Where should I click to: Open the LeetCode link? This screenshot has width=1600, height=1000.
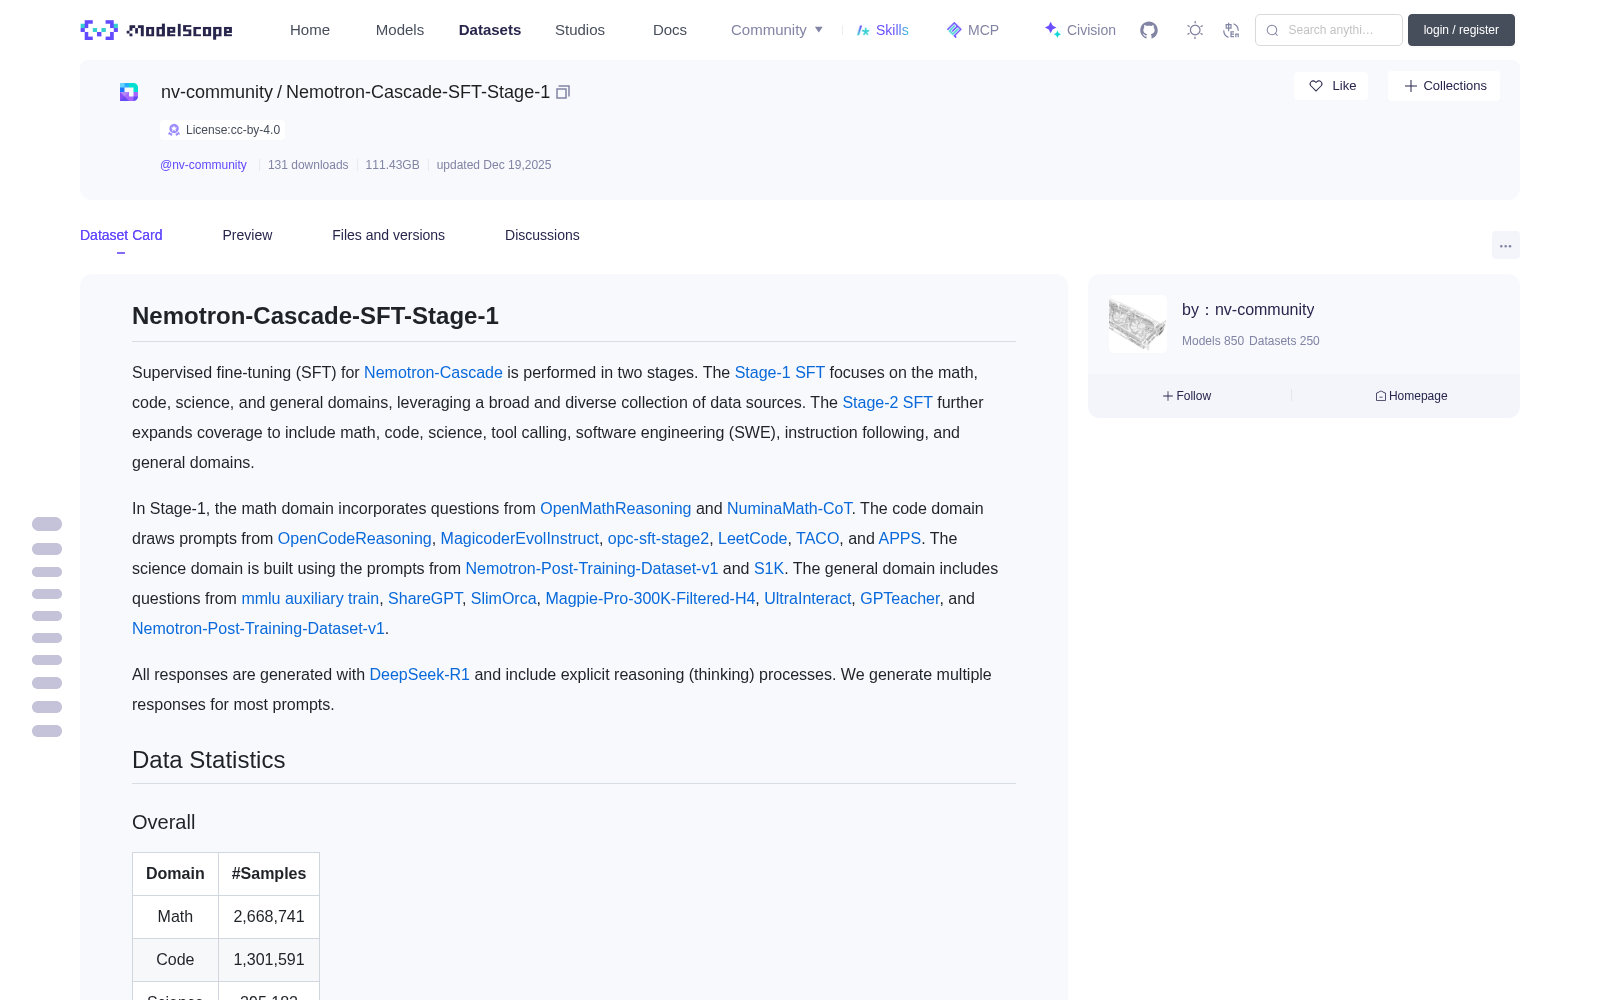click(752, 538)
